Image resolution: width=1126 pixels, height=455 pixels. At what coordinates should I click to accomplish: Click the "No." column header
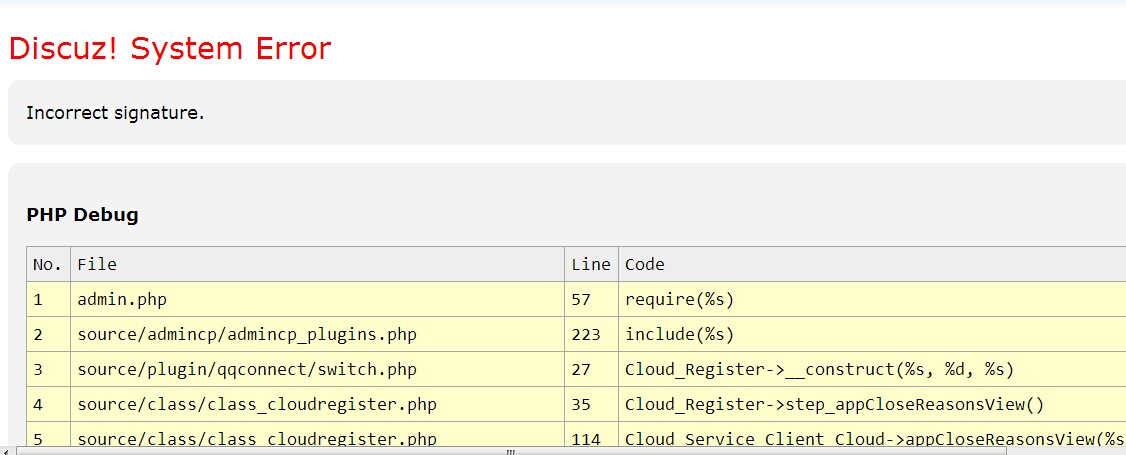pos(47,264)
